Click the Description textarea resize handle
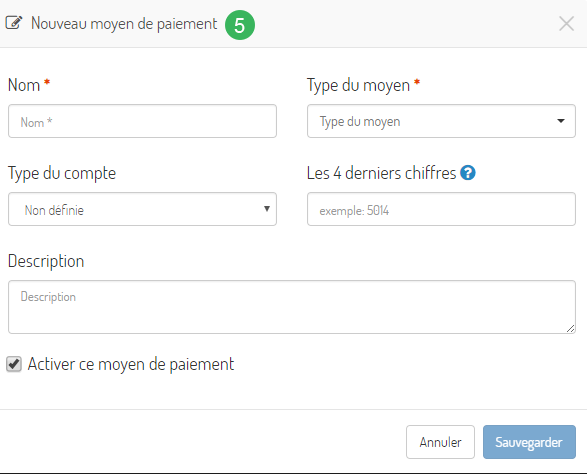Image resolution: width=587 pixels, height=474 pixels. point(570,328)
